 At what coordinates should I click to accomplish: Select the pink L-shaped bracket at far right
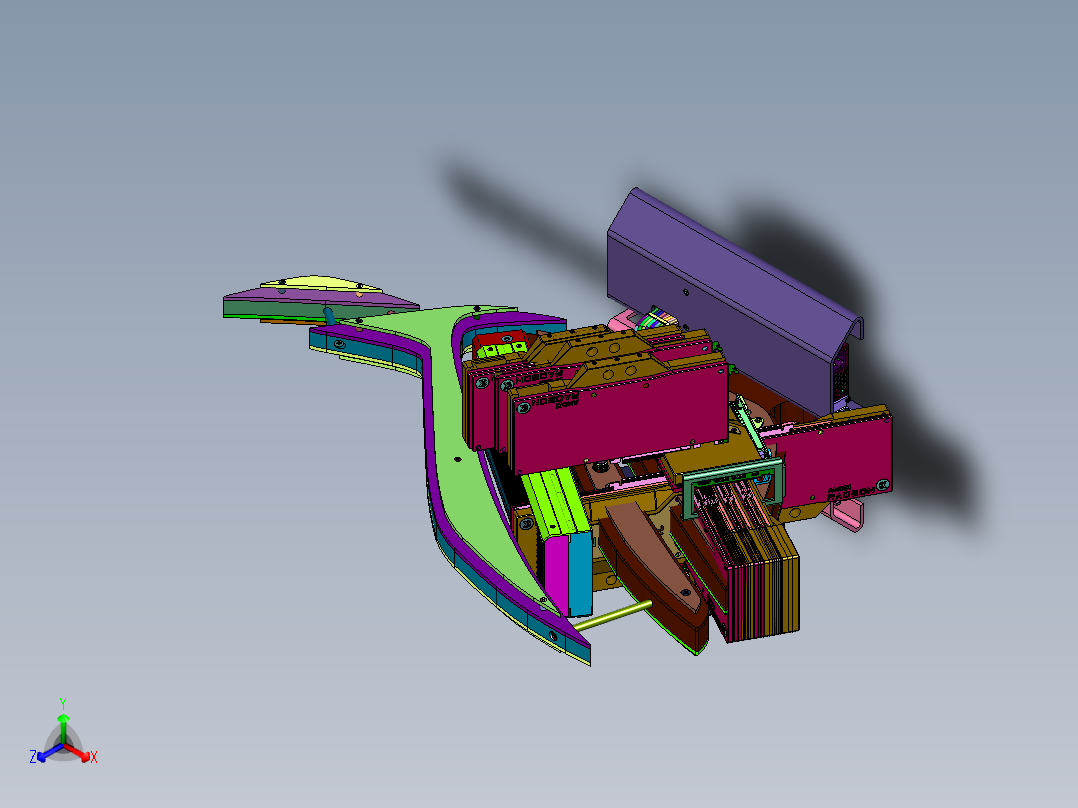(848, 515)
